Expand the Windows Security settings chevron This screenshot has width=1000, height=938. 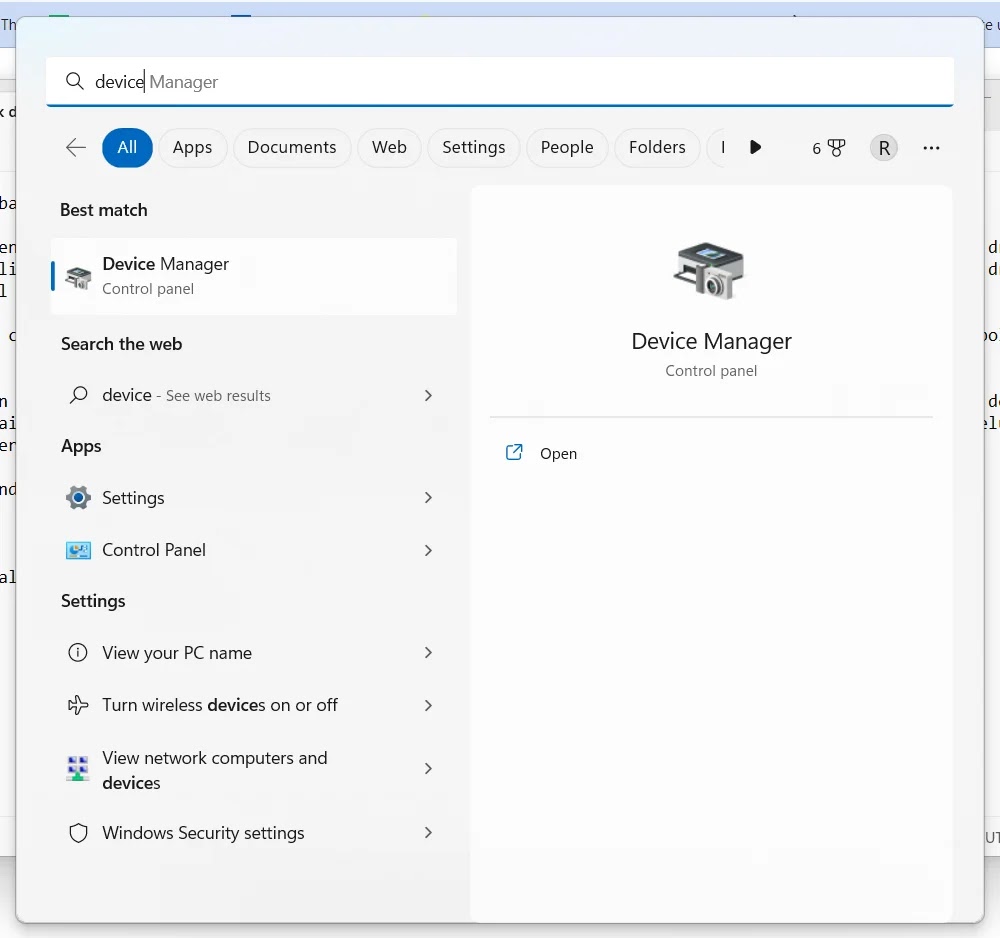click(x=428, y=832)
